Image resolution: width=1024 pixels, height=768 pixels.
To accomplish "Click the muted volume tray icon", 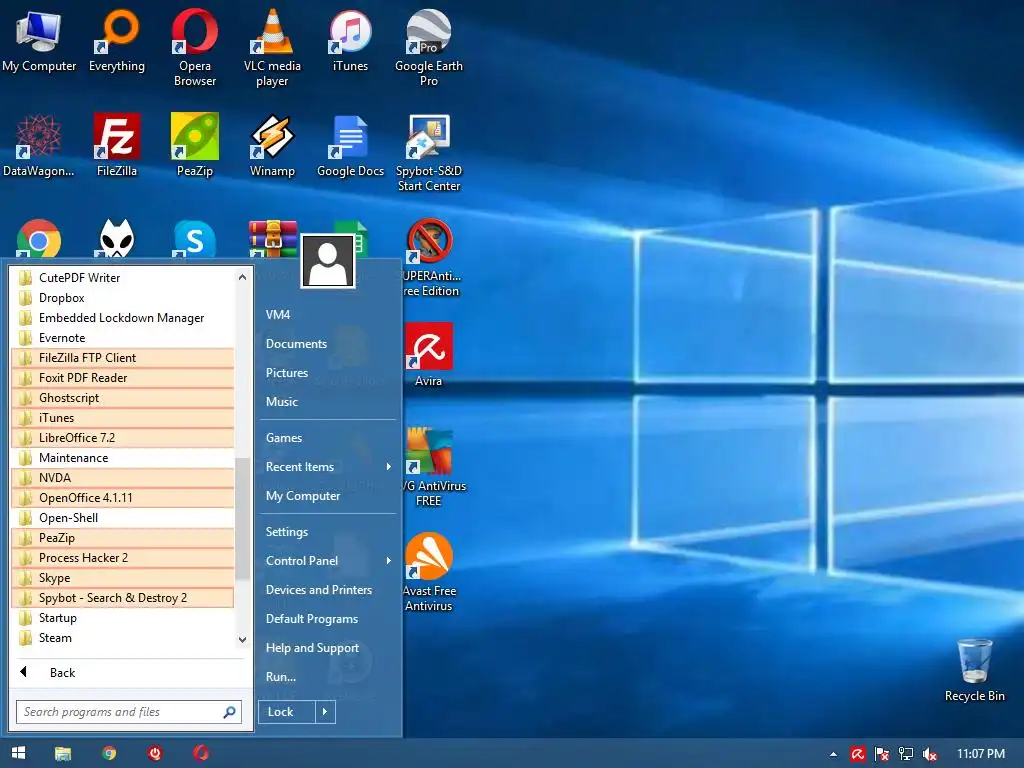I will [x=929, y=754].
